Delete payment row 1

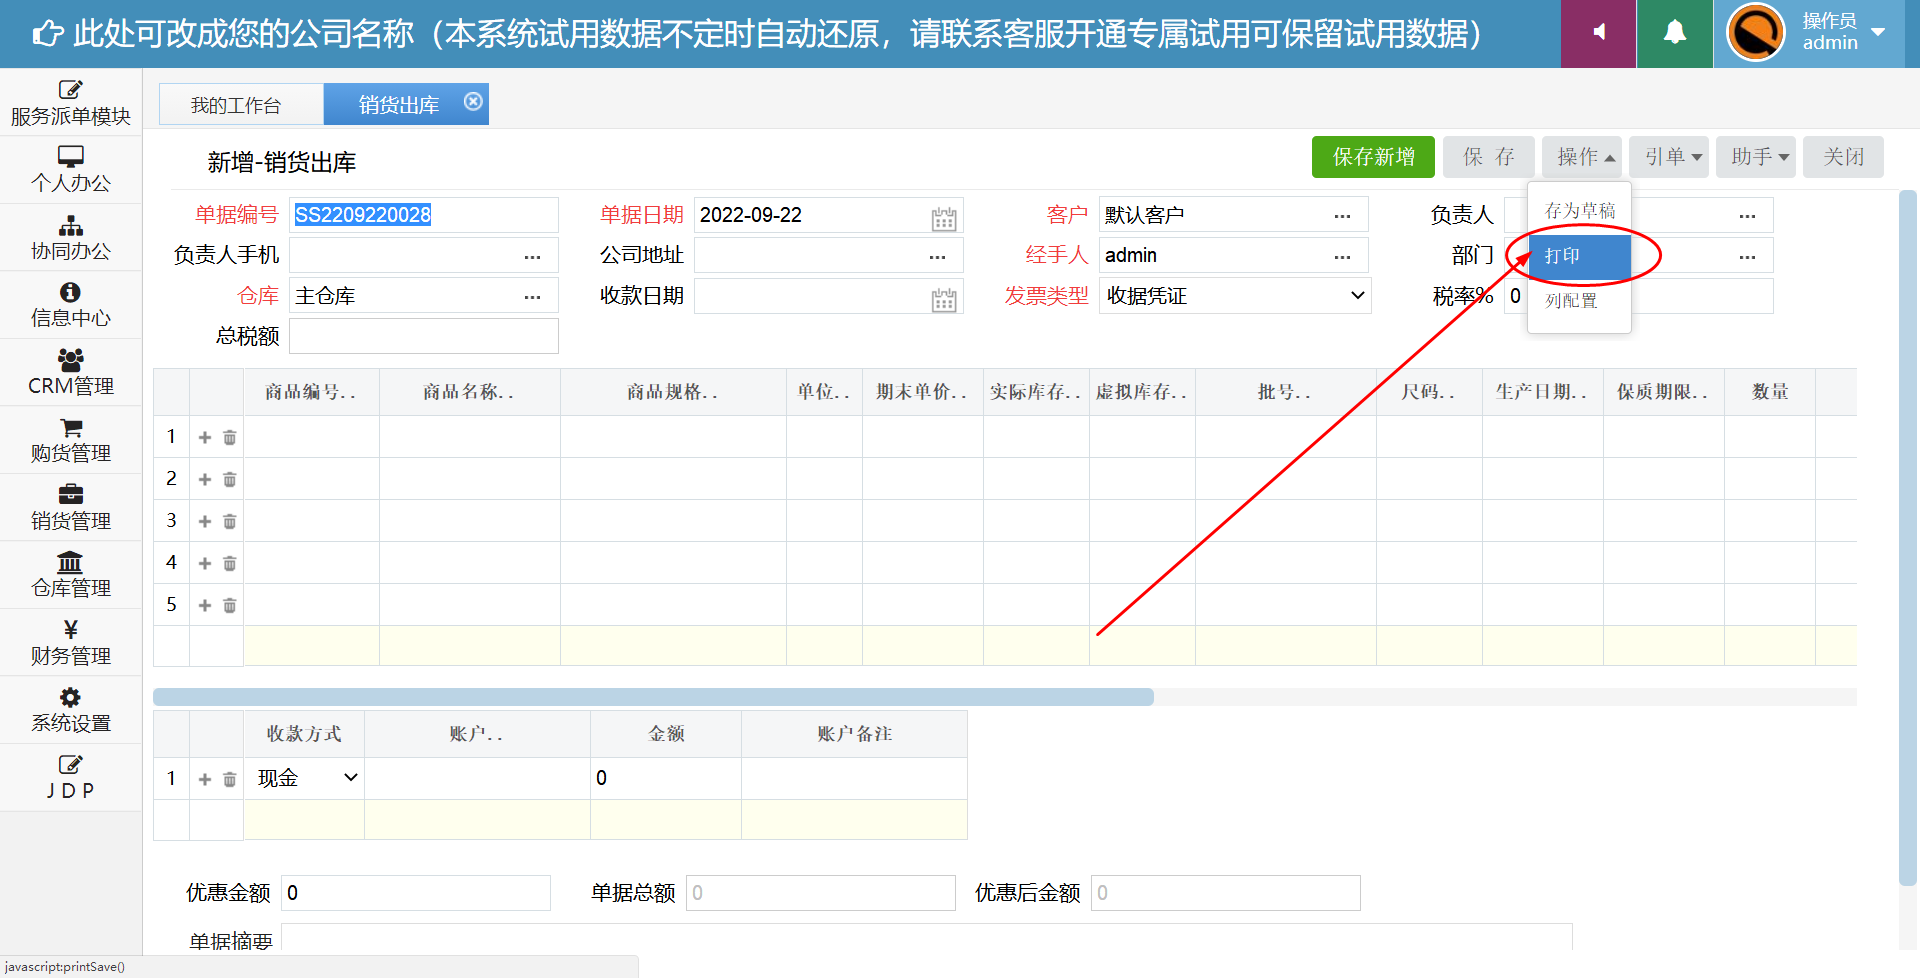coord(229,779)
